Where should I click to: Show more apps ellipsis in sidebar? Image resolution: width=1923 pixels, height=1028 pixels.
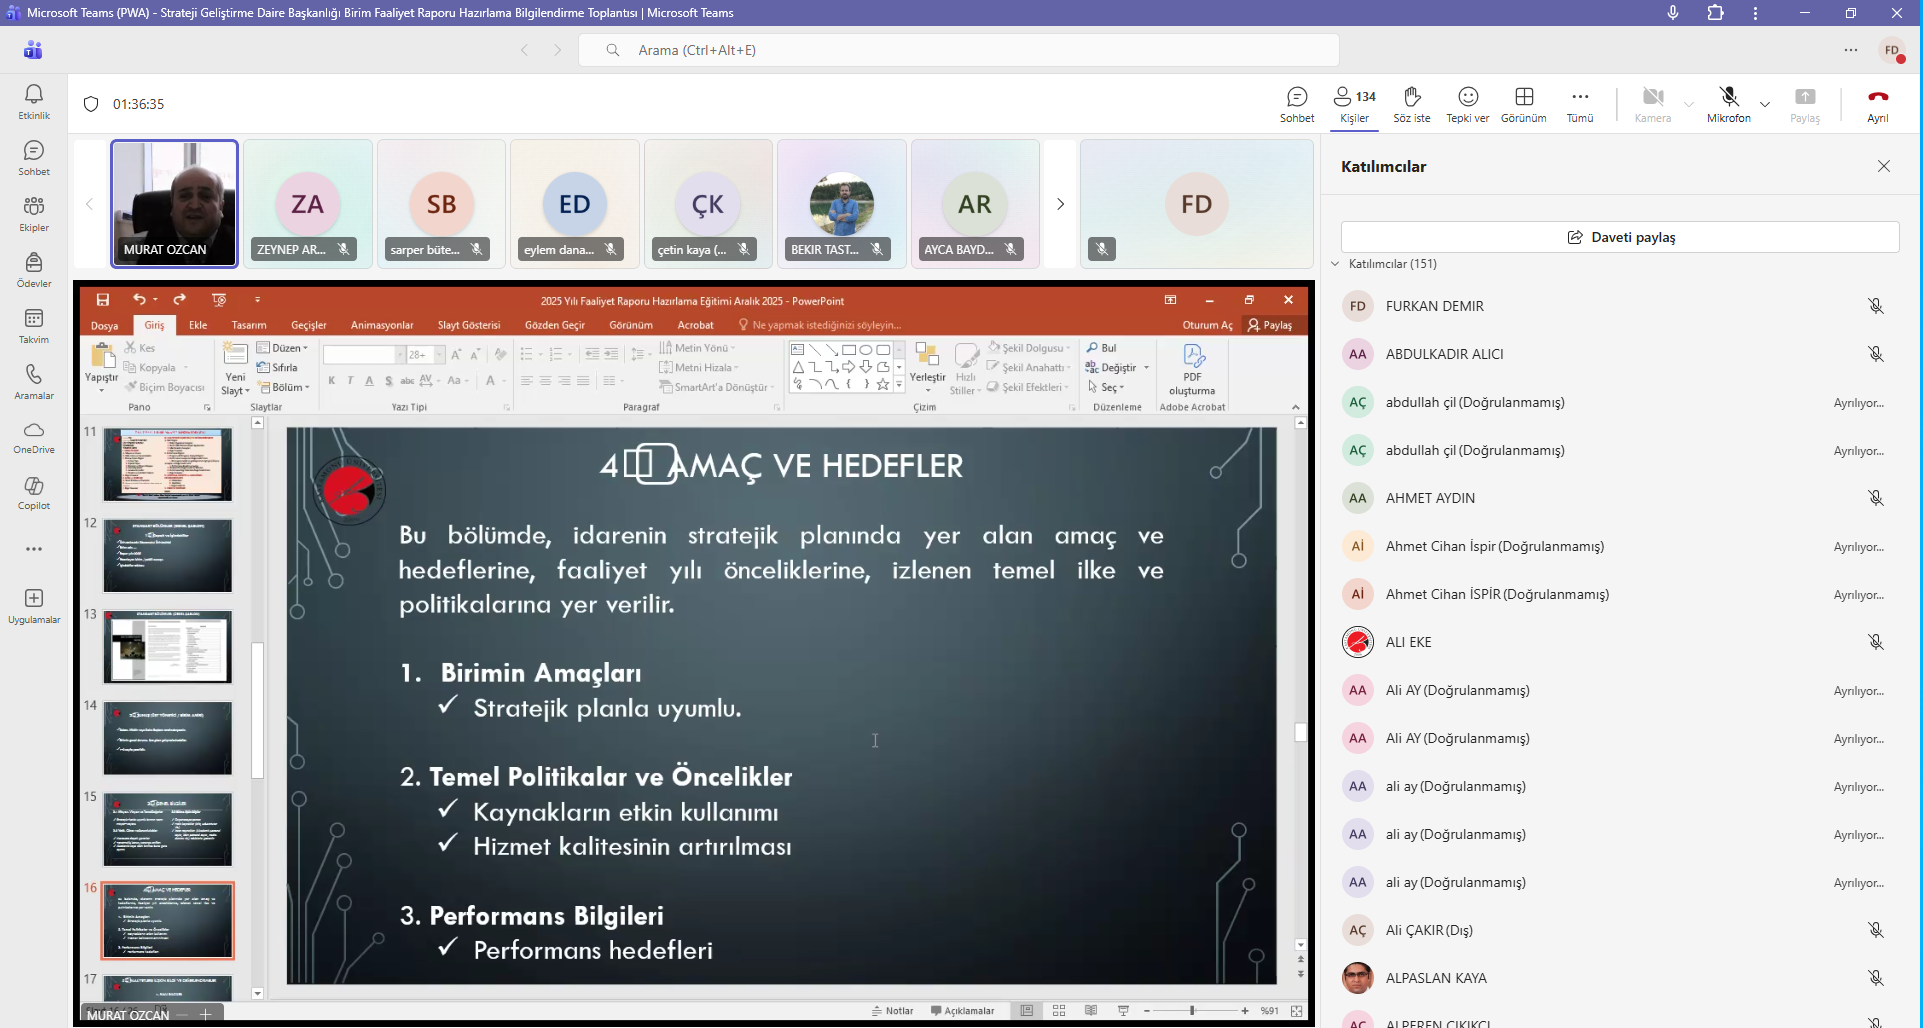click(34, 549)
